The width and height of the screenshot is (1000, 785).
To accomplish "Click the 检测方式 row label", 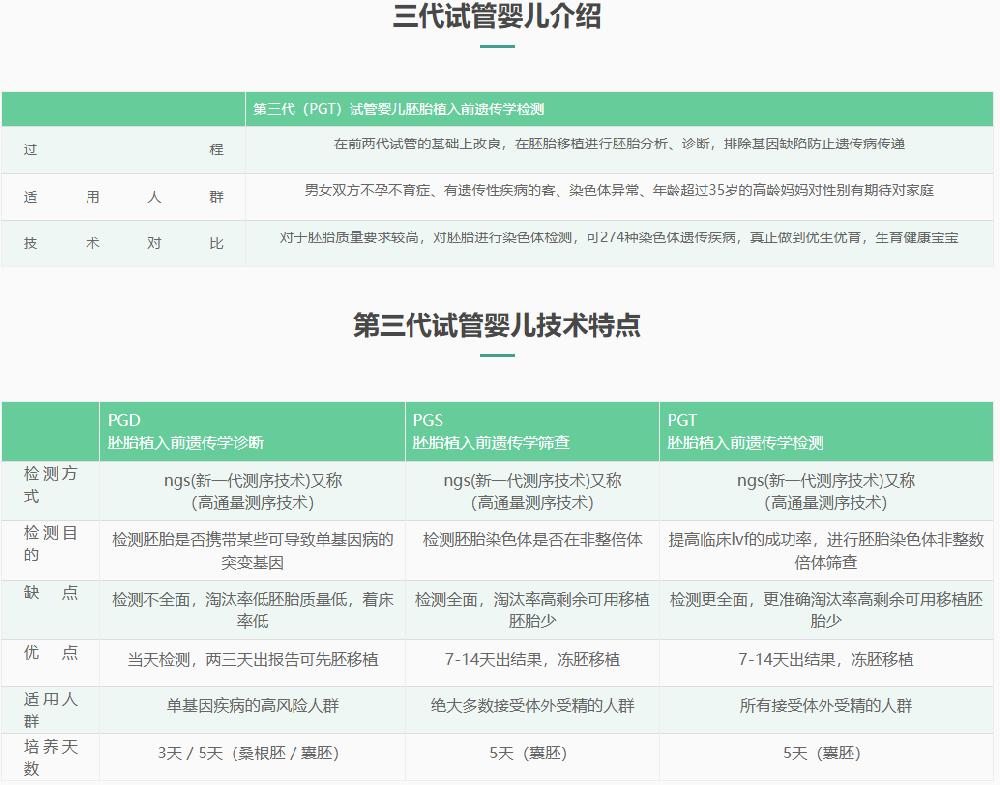I will click(x=50, y=485).
